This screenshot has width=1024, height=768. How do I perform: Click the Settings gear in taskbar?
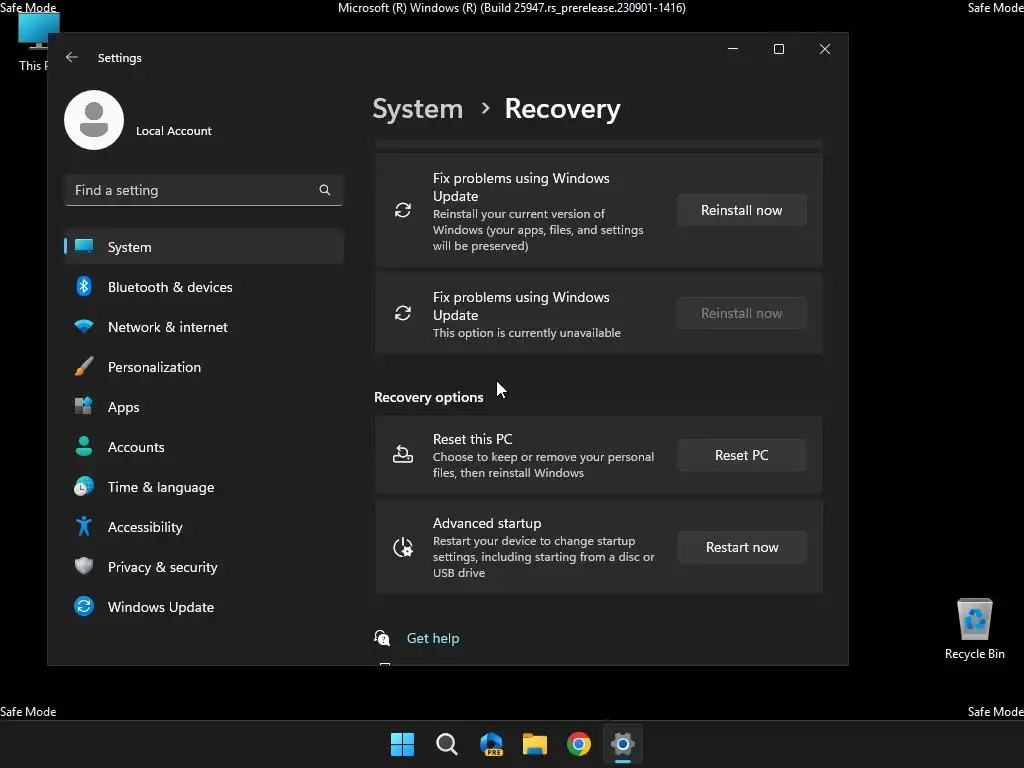(x=623, y=744)
